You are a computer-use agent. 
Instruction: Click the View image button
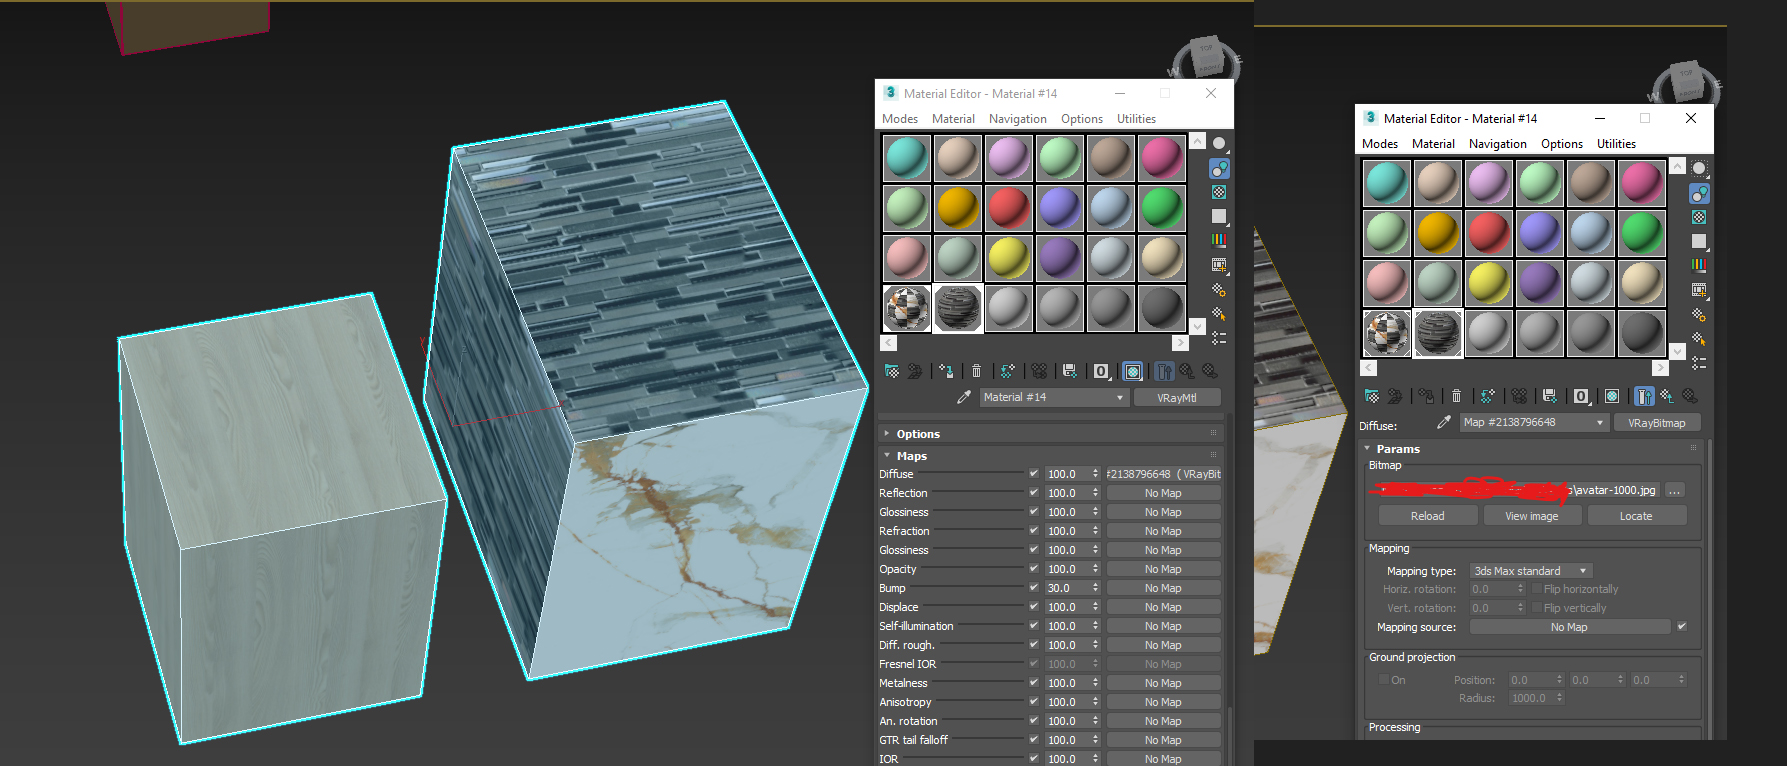pos(1531,516)
